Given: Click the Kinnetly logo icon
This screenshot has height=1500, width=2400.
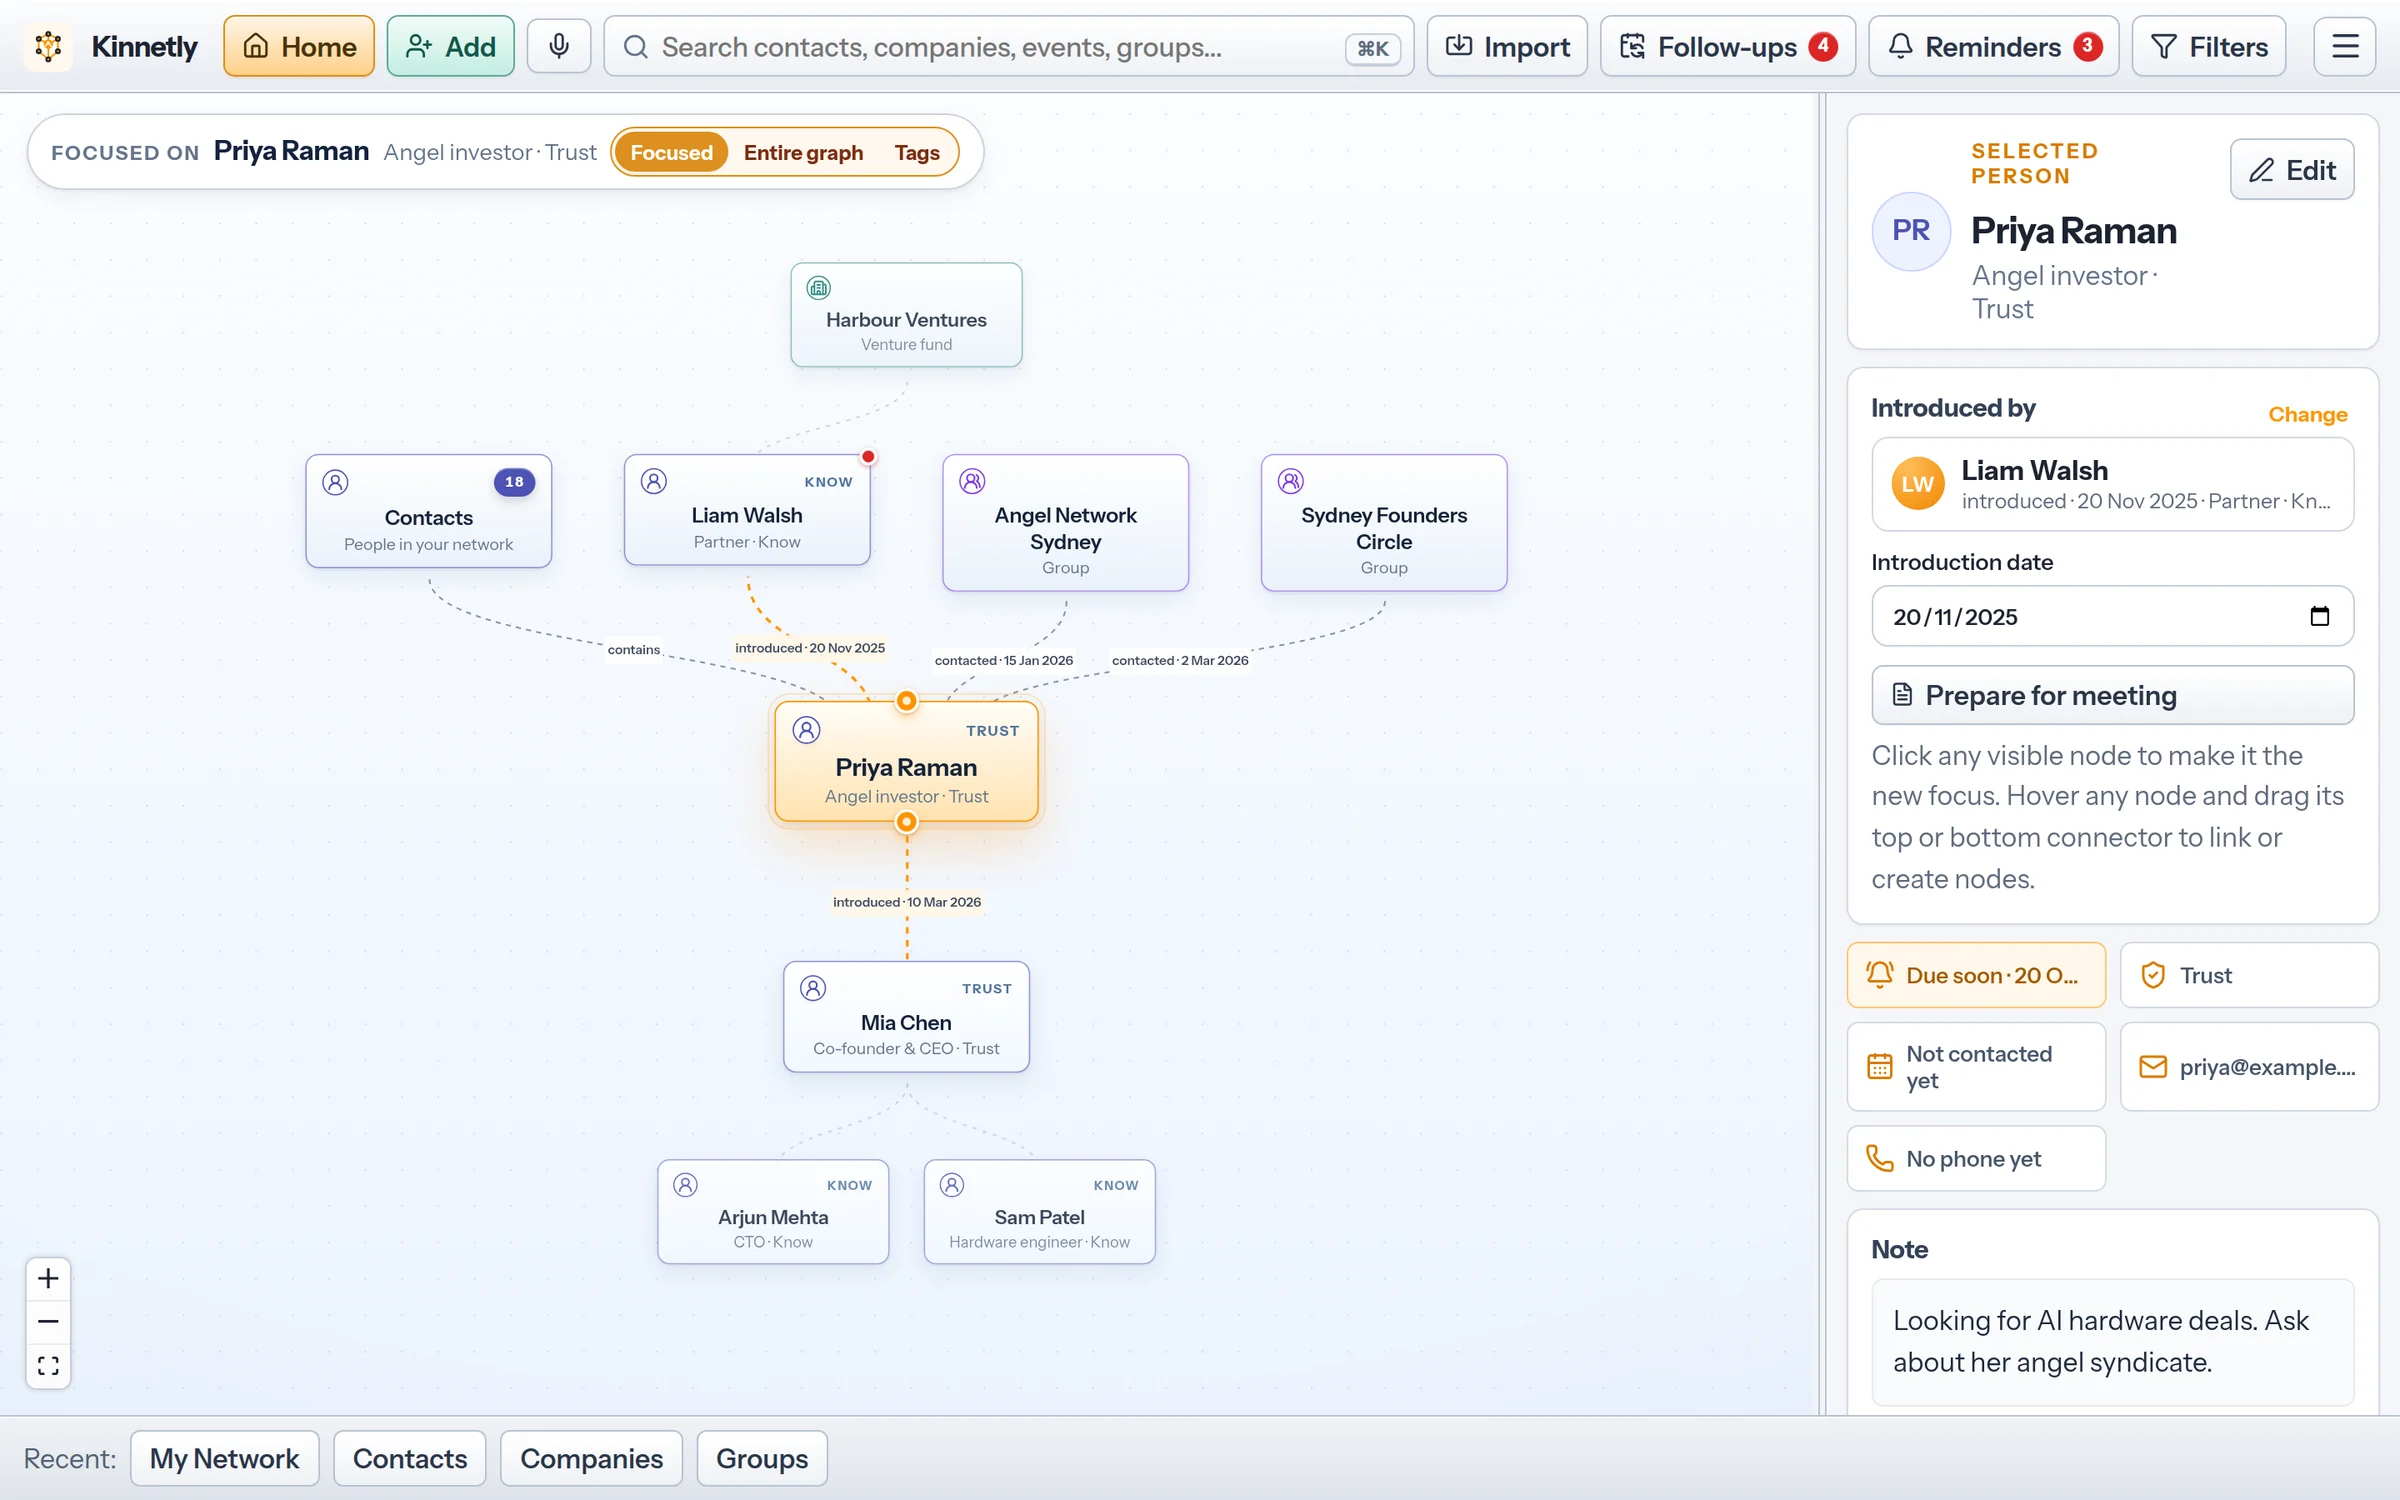Looking at the screenshot, I should pyautogui.click(x=48, y=46).
